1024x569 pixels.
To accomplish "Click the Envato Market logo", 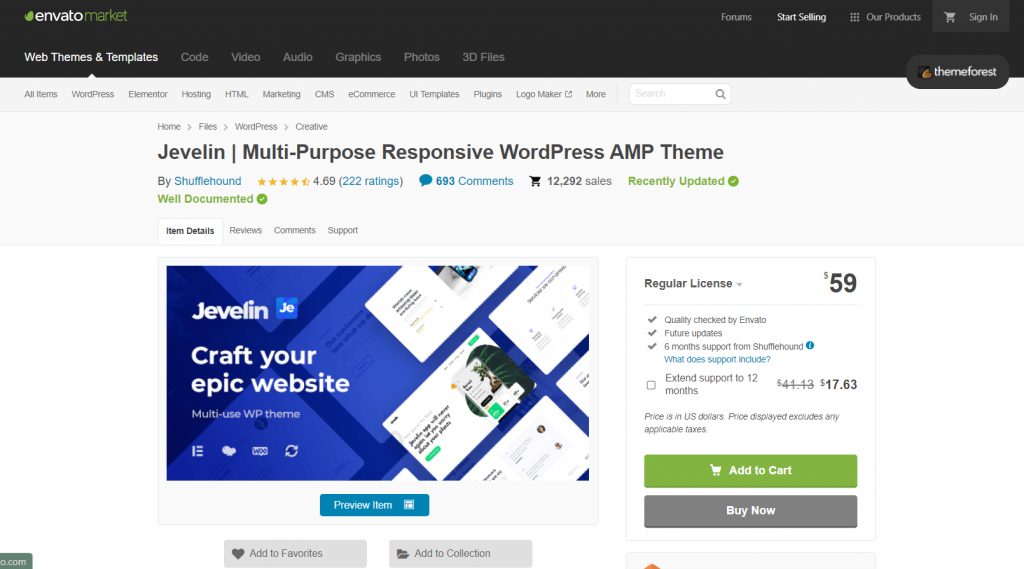I will click(76, 16).
